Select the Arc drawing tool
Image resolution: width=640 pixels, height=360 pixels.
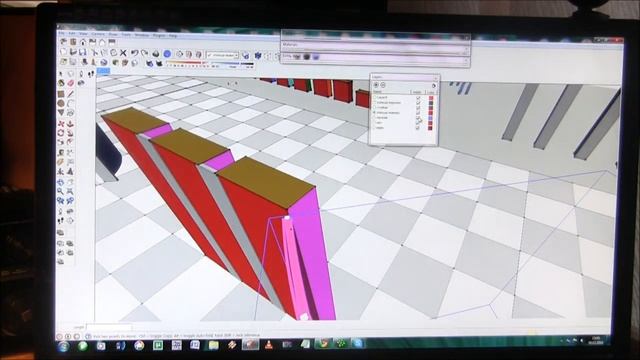pos(71,103)
